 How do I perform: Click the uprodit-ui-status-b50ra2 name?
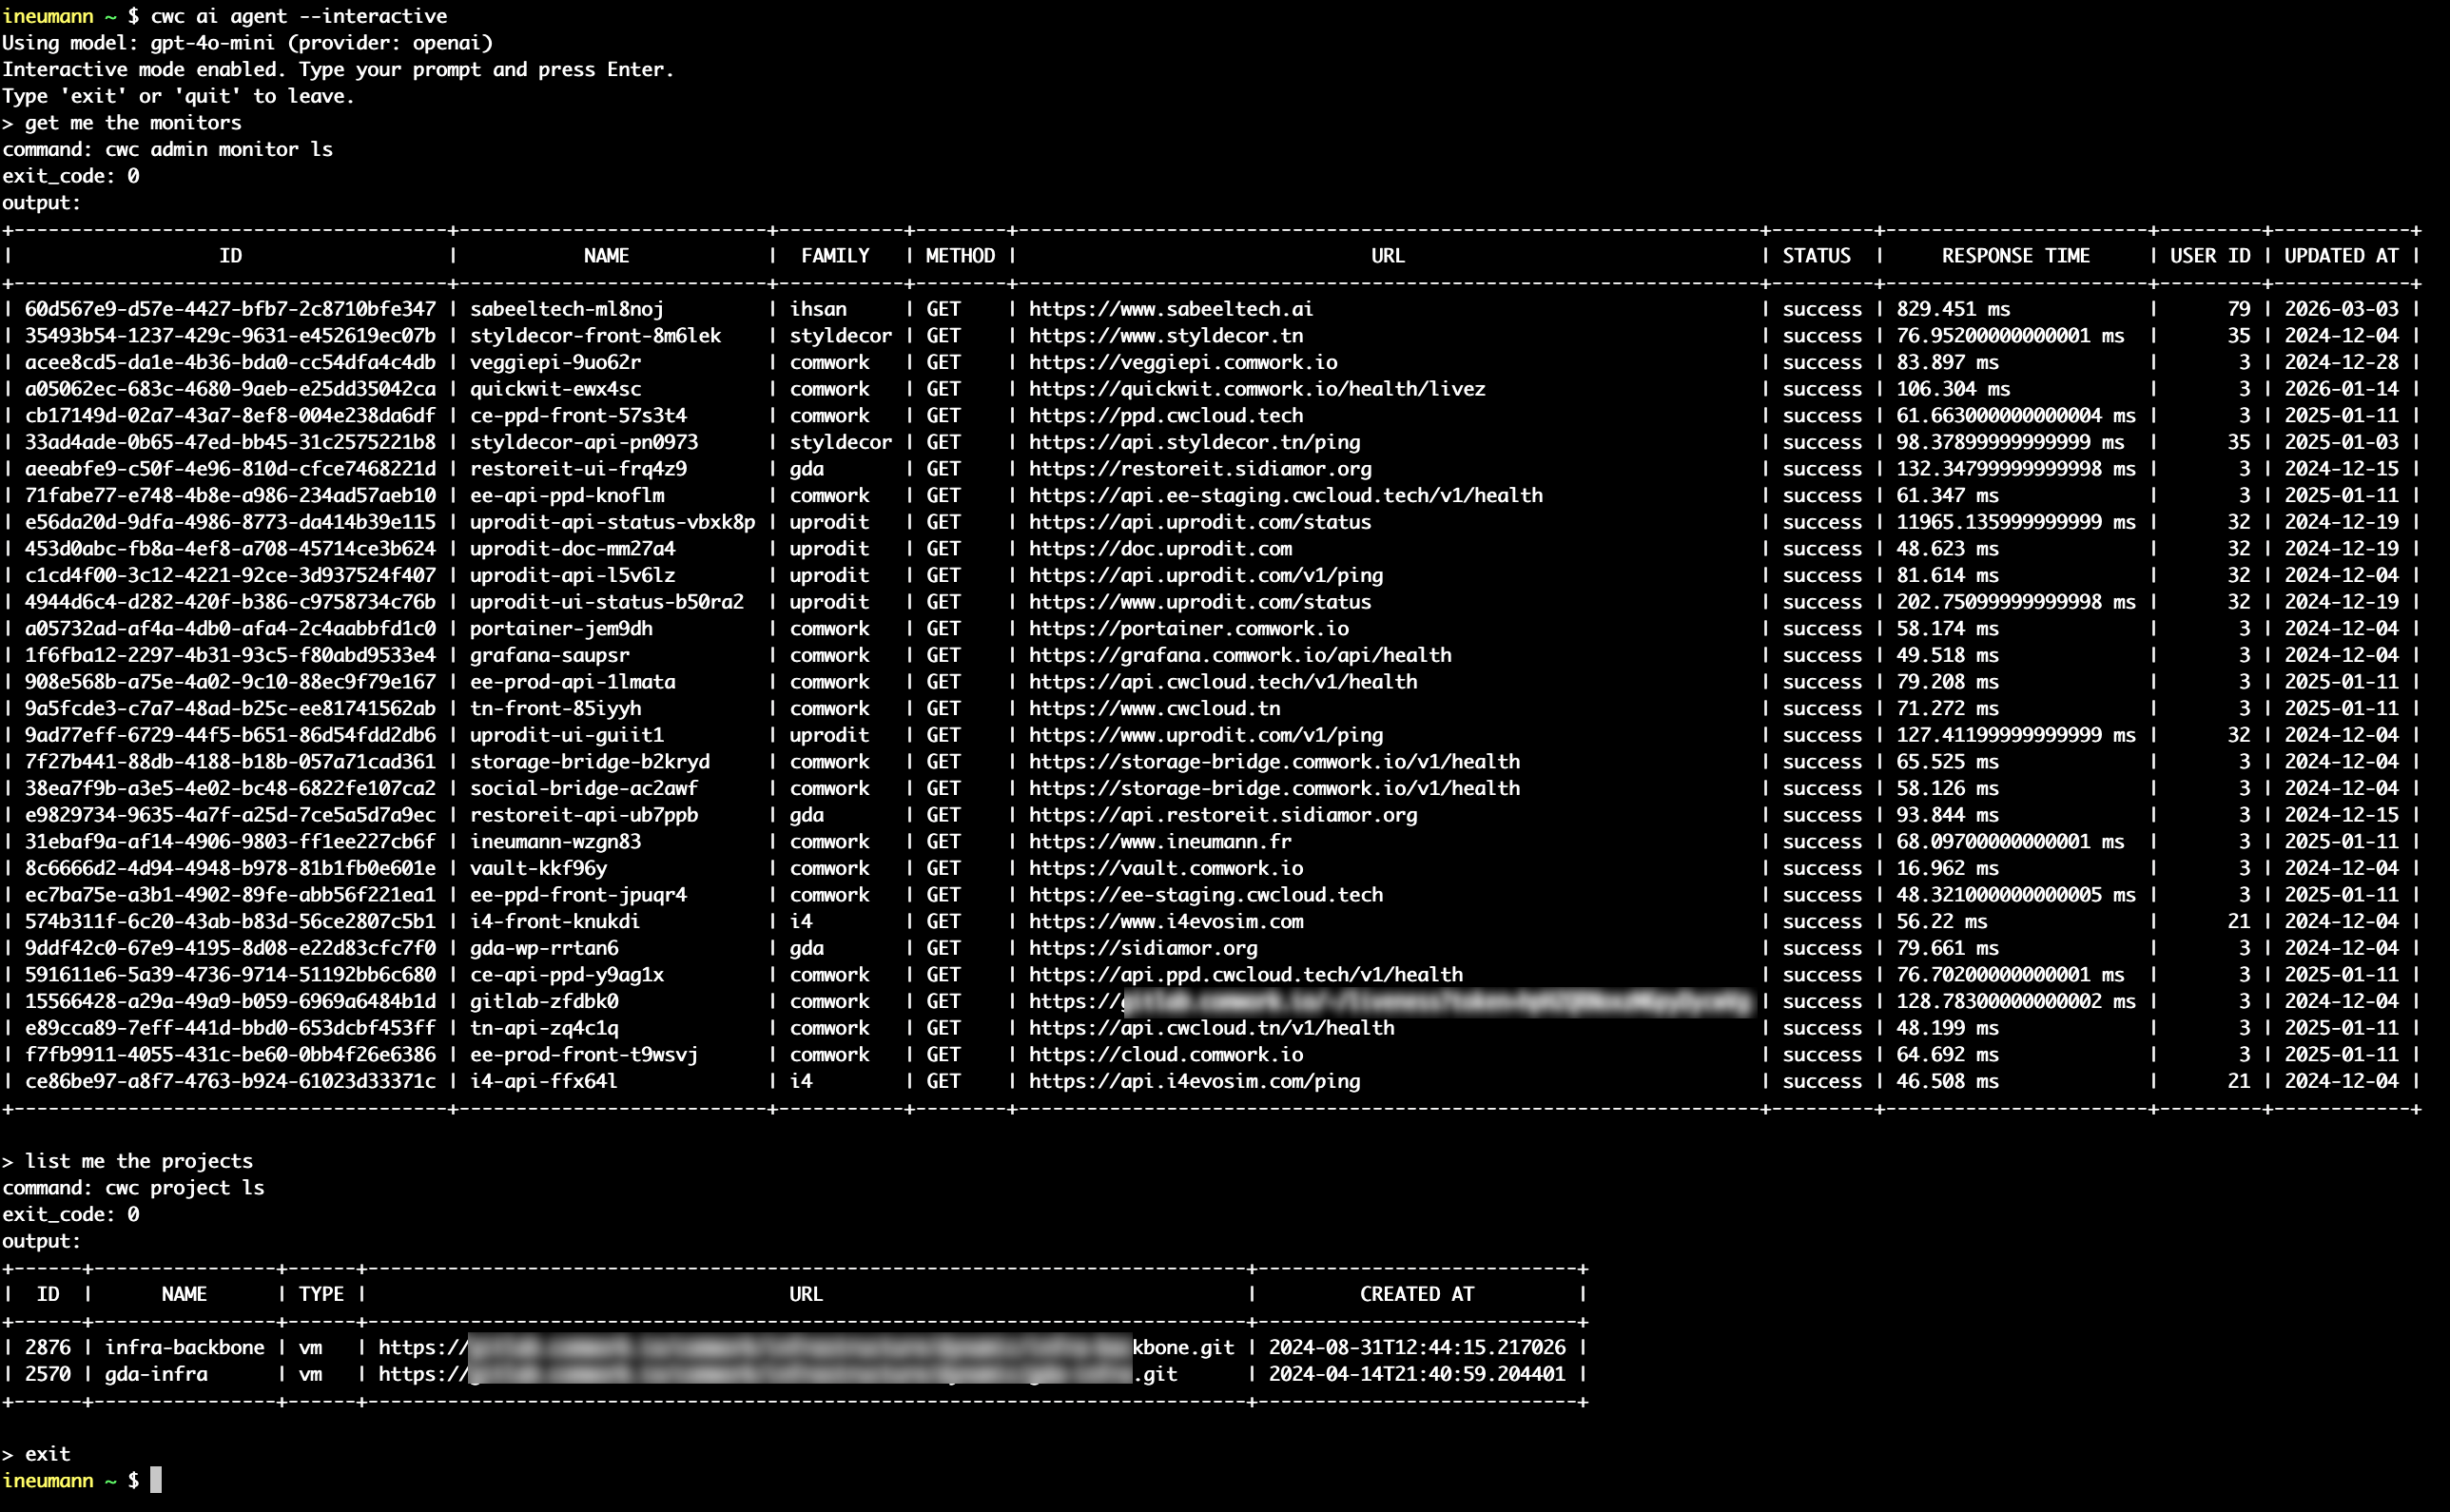(x=607, y=602)
